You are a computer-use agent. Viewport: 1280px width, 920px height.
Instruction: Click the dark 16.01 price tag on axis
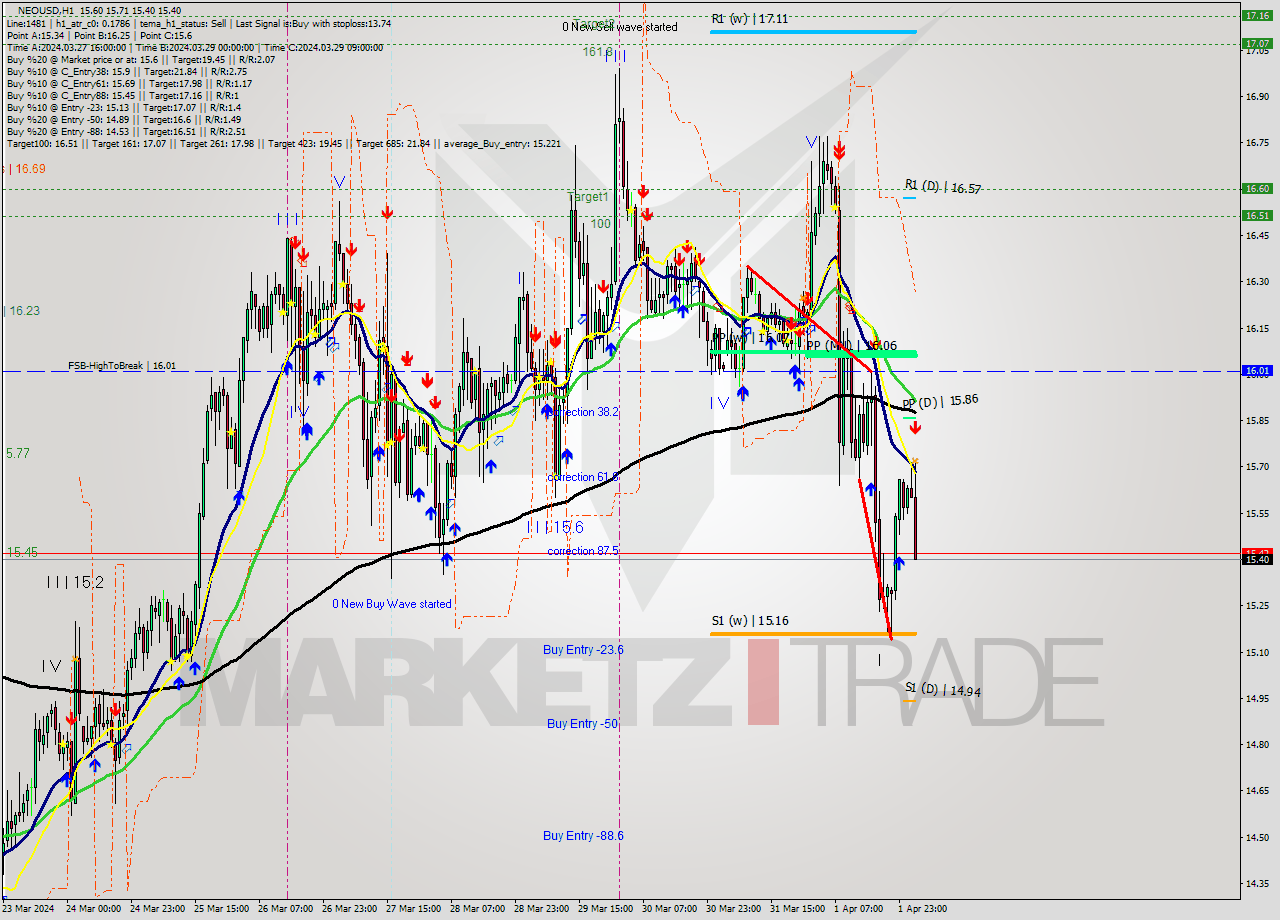[x=1256, y=370]
